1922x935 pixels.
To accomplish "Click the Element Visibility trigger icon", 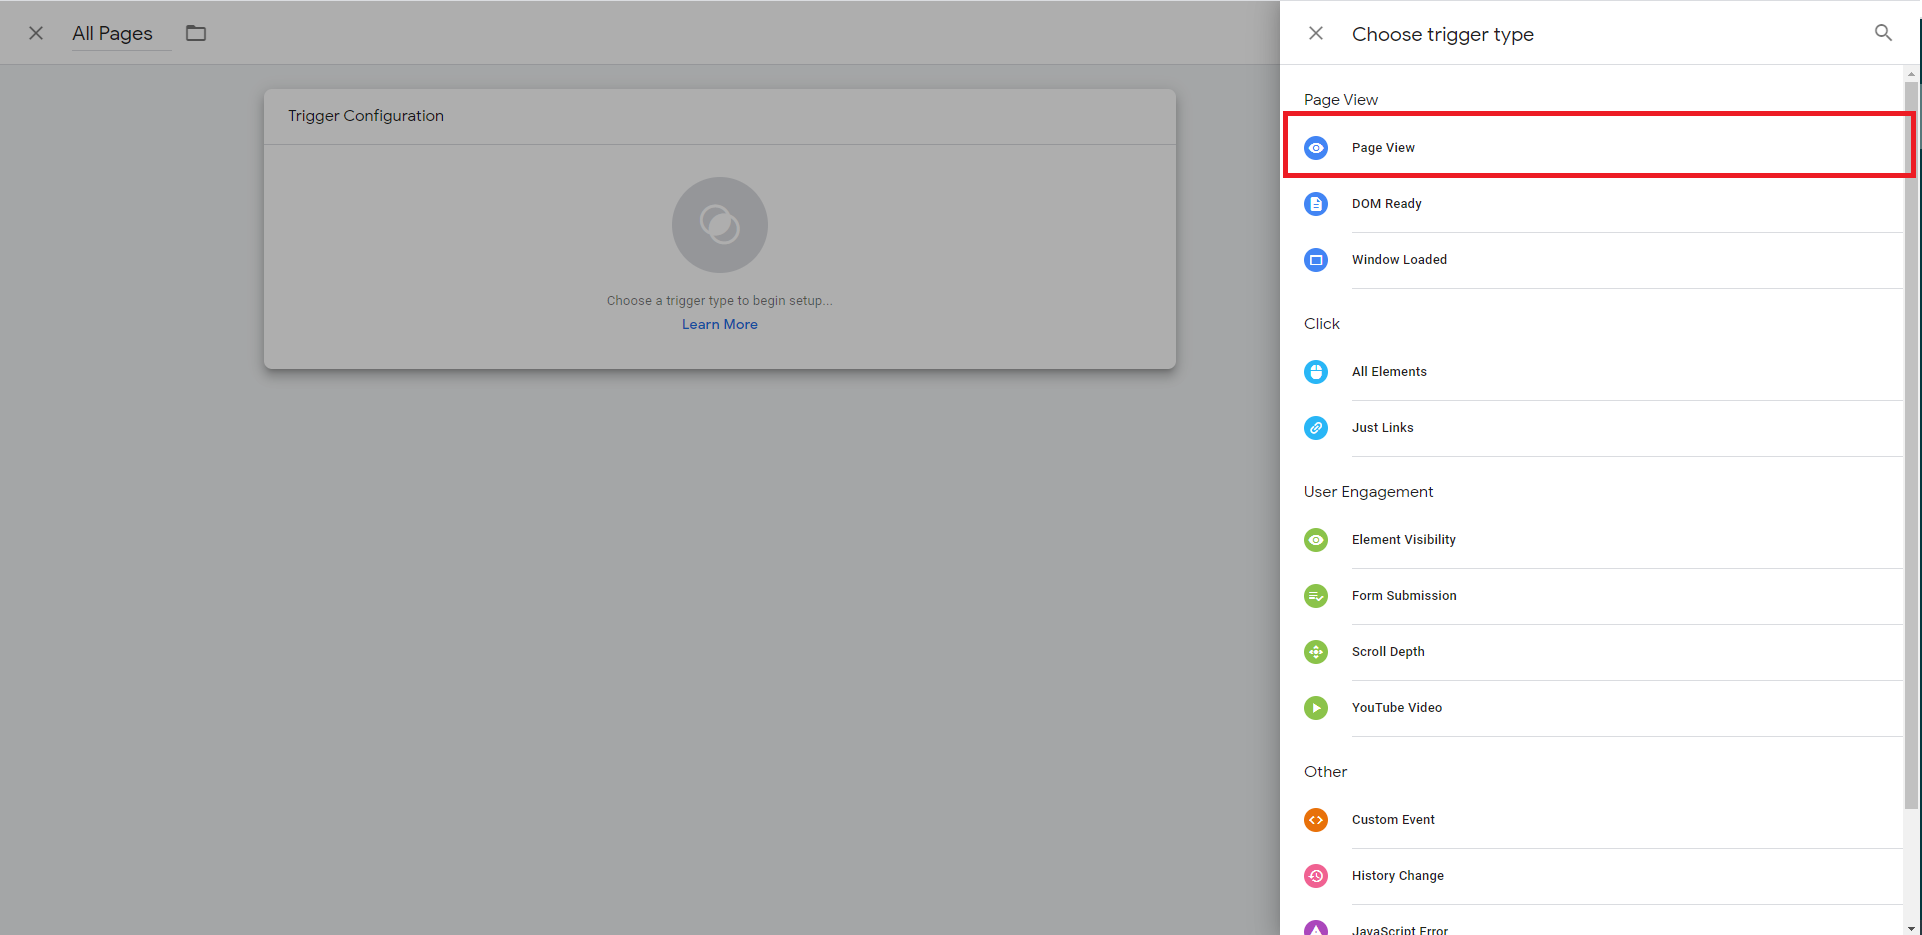I will coord(1315,539).
